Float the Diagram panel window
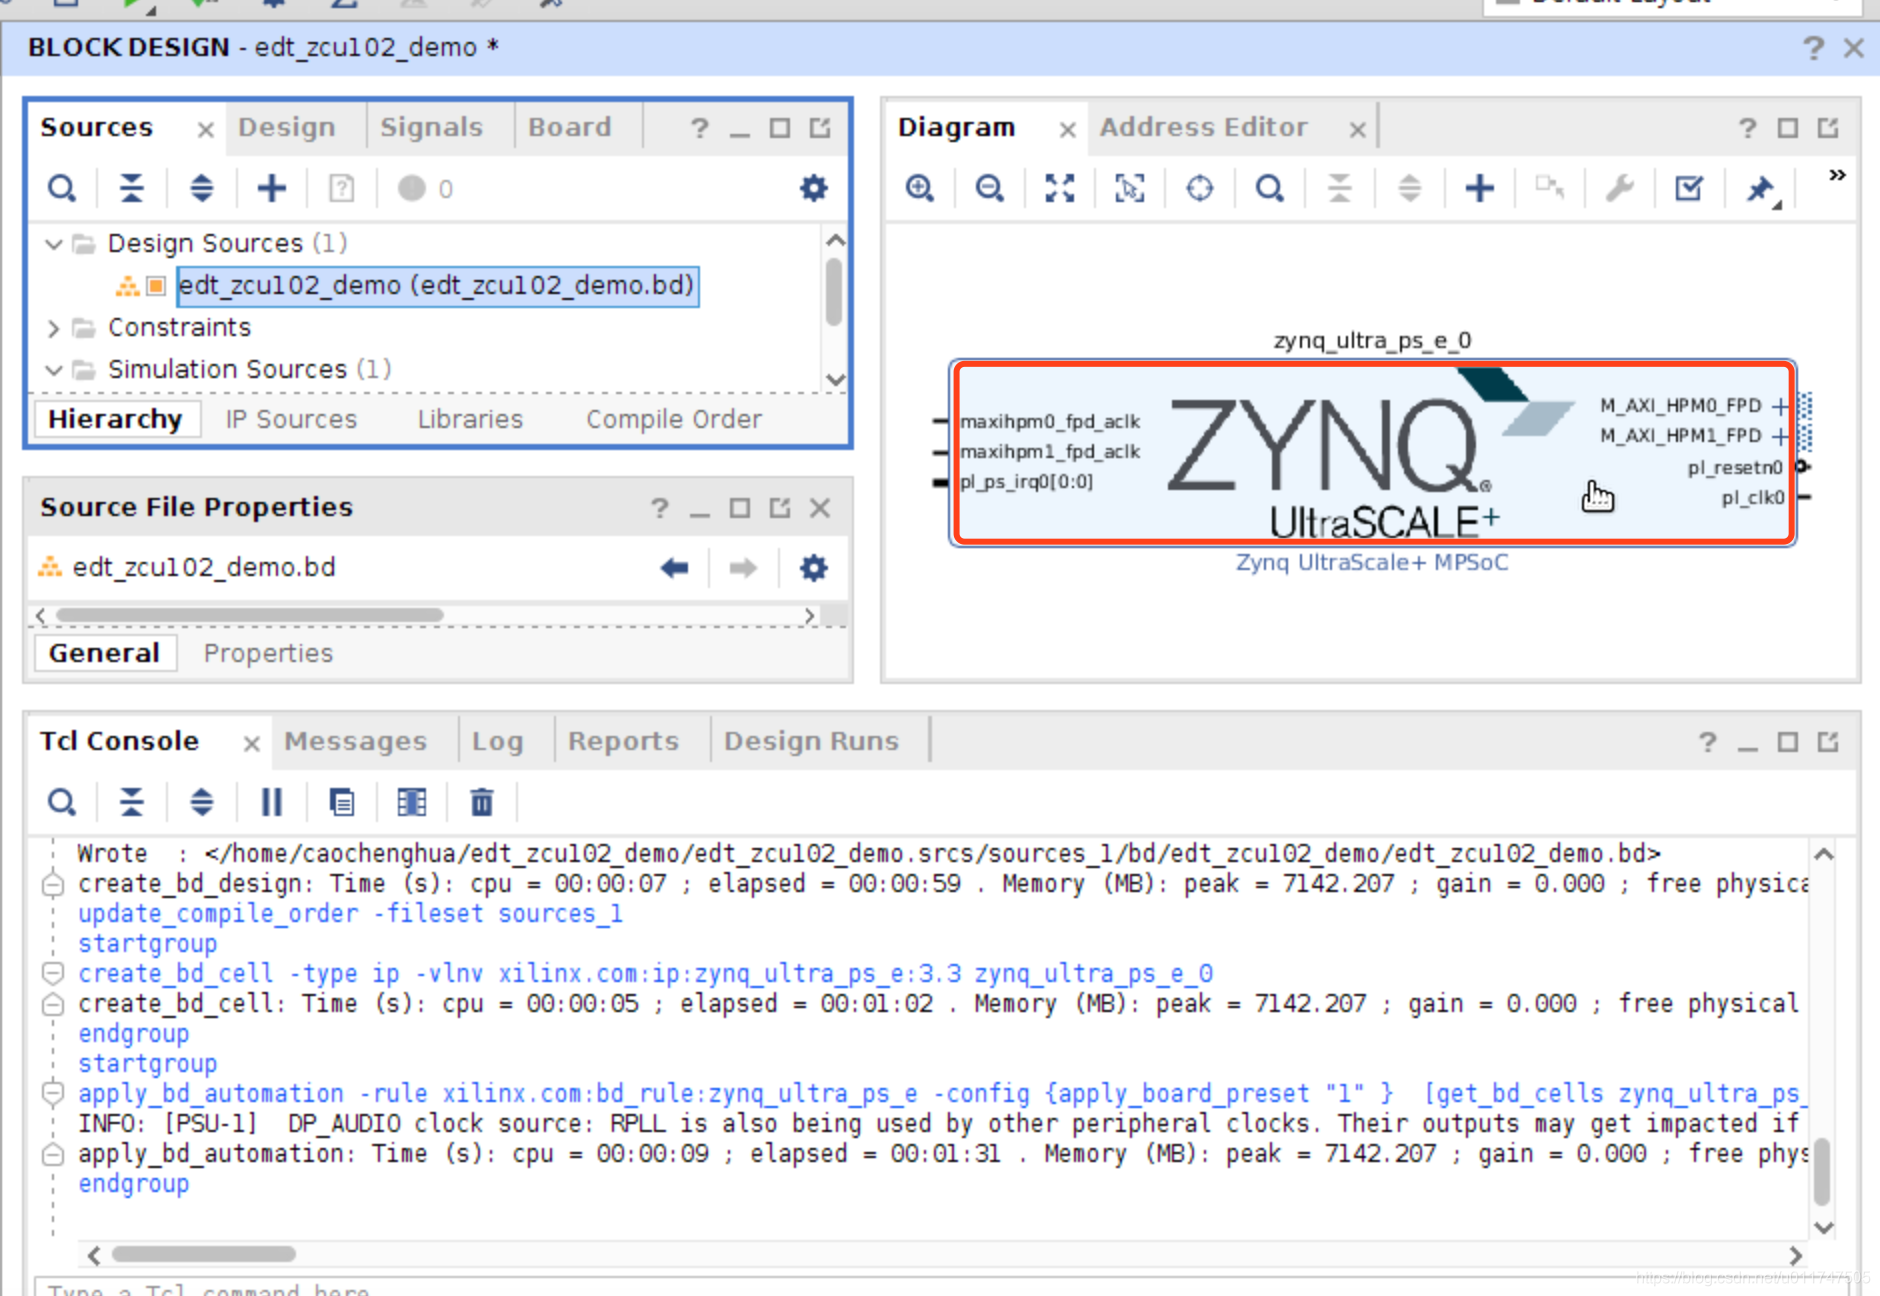Image resolution: width=1880 pixels, height=1296 pixels. 1828,128
